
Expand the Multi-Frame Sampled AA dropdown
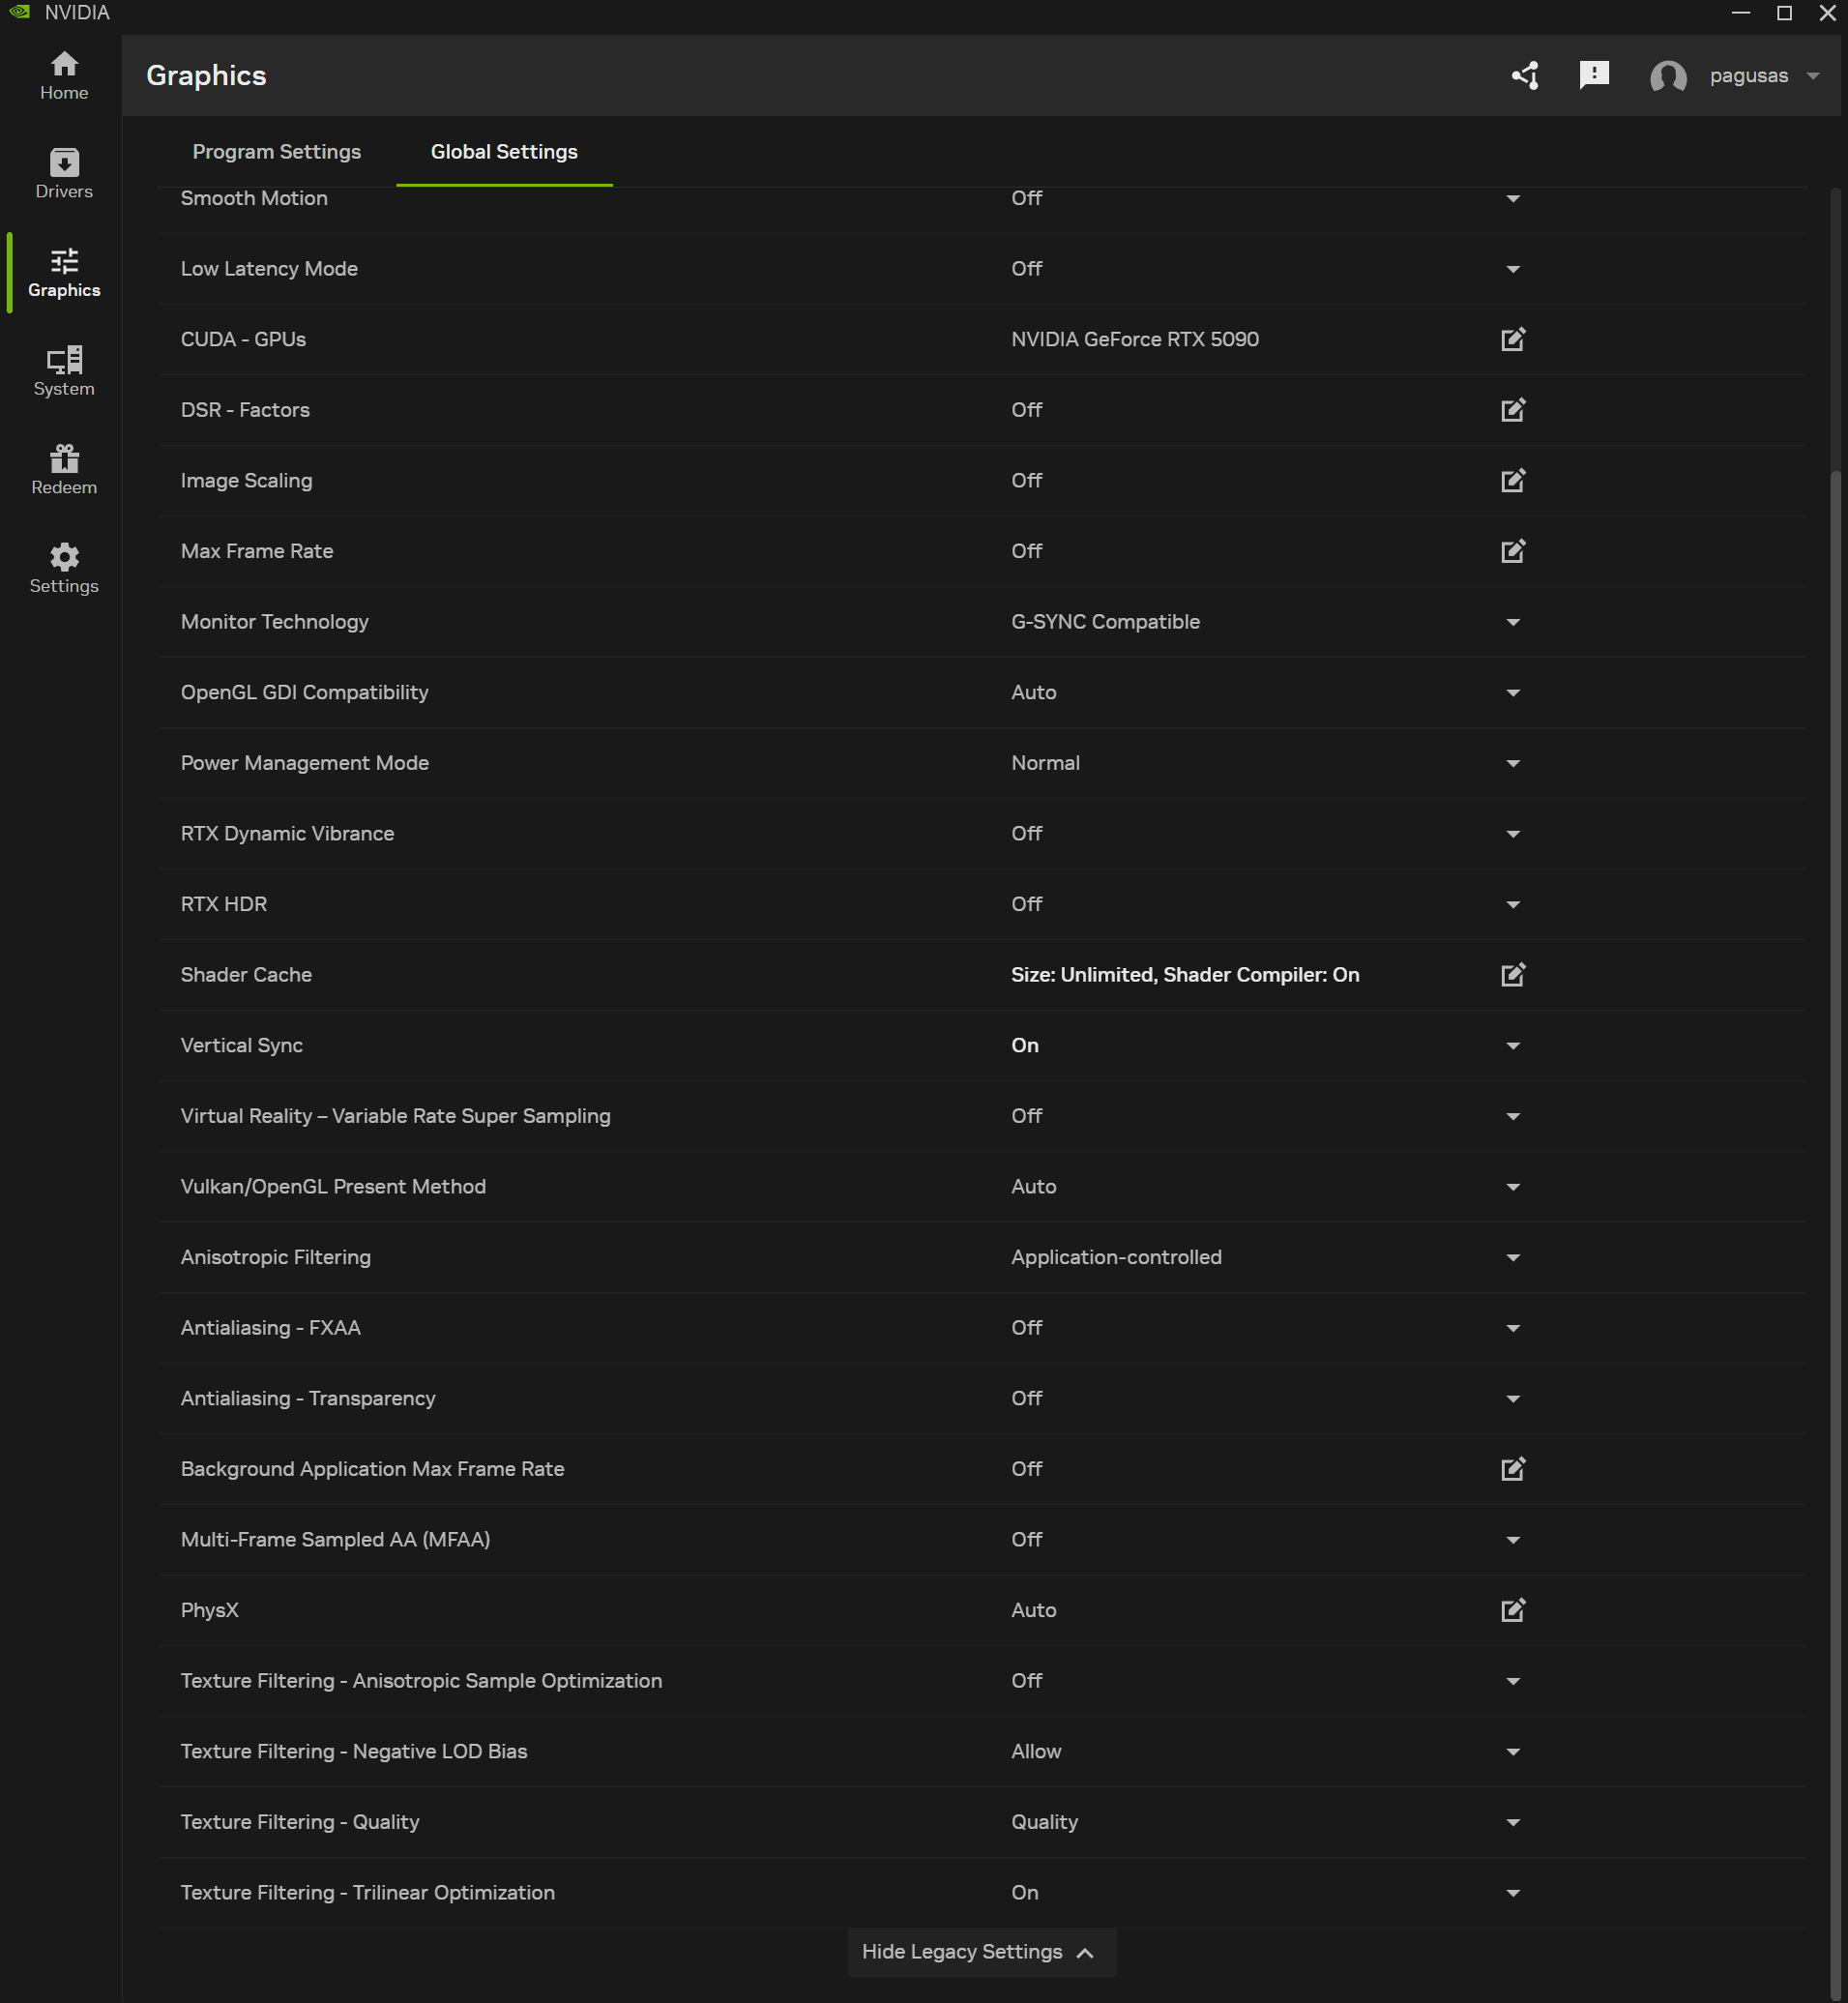(1513, 1540)
